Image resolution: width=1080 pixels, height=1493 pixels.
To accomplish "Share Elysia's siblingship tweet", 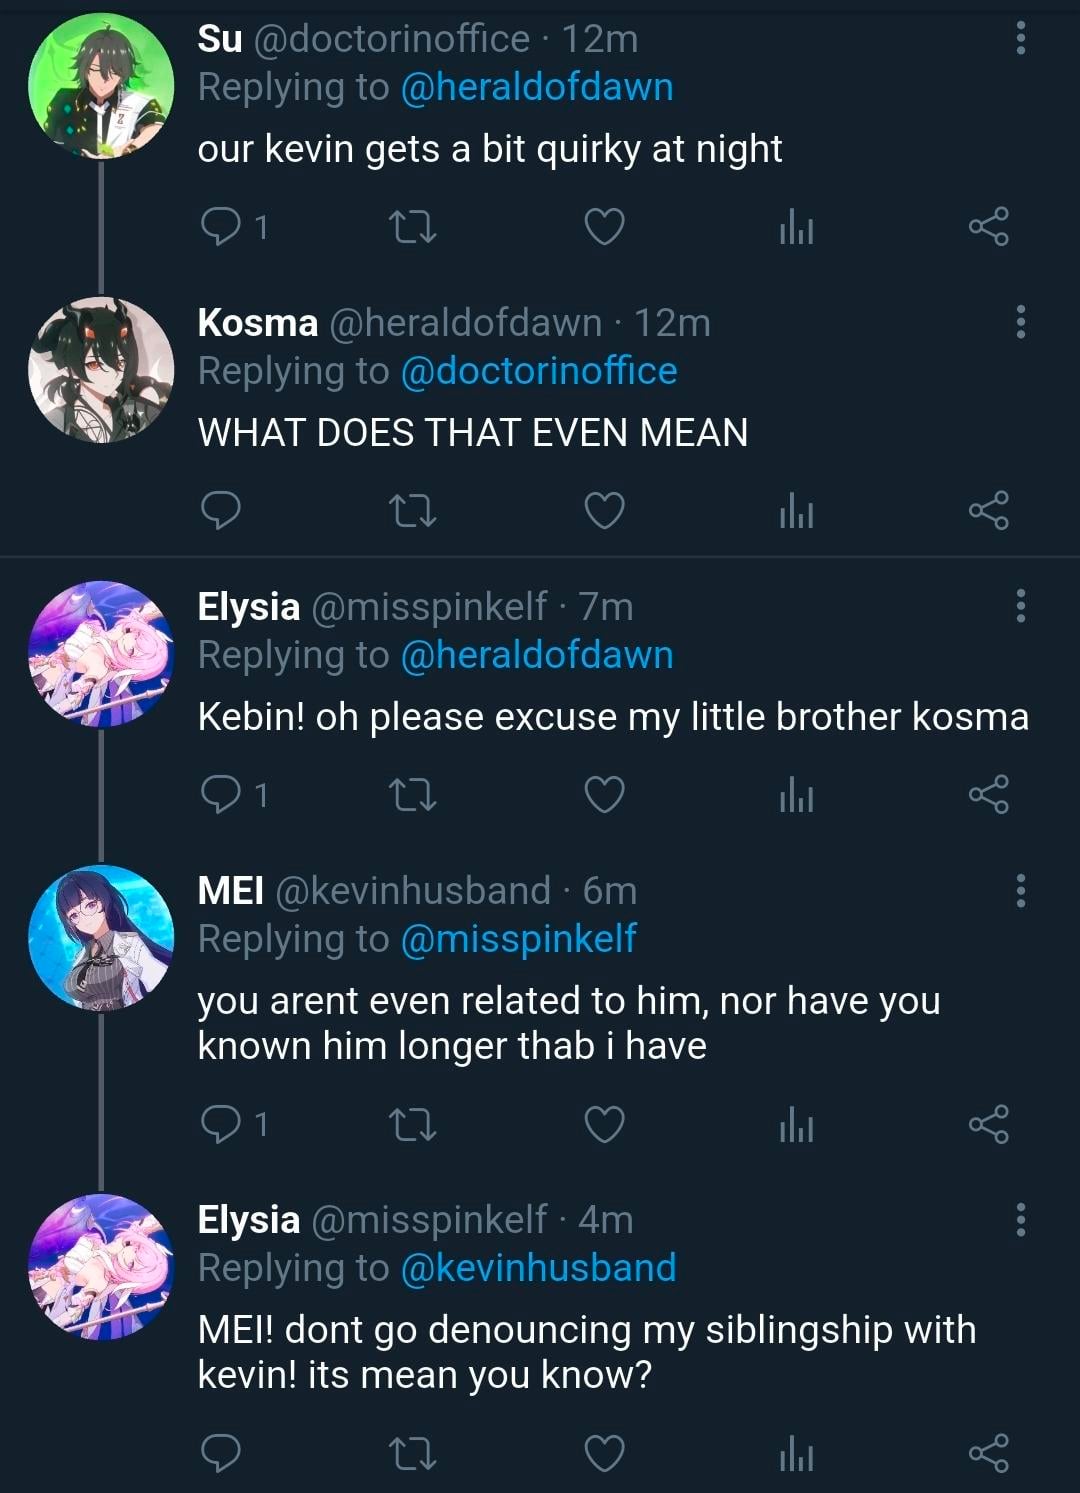I will tap(988, 1453).
